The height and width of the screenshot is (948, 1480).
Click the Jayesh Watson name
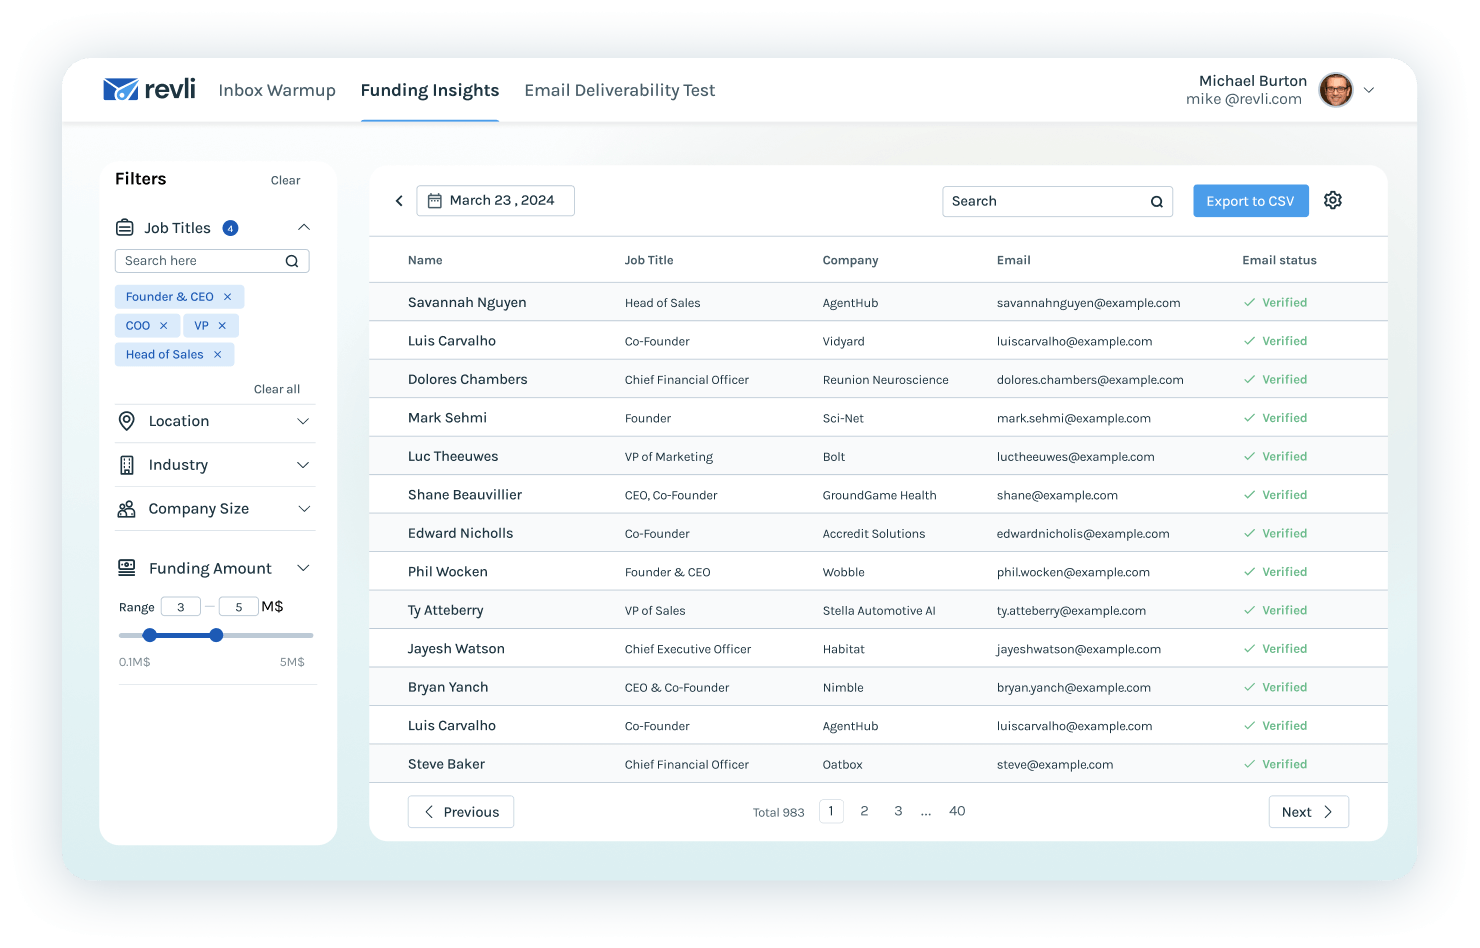click(x=456, y=649)
